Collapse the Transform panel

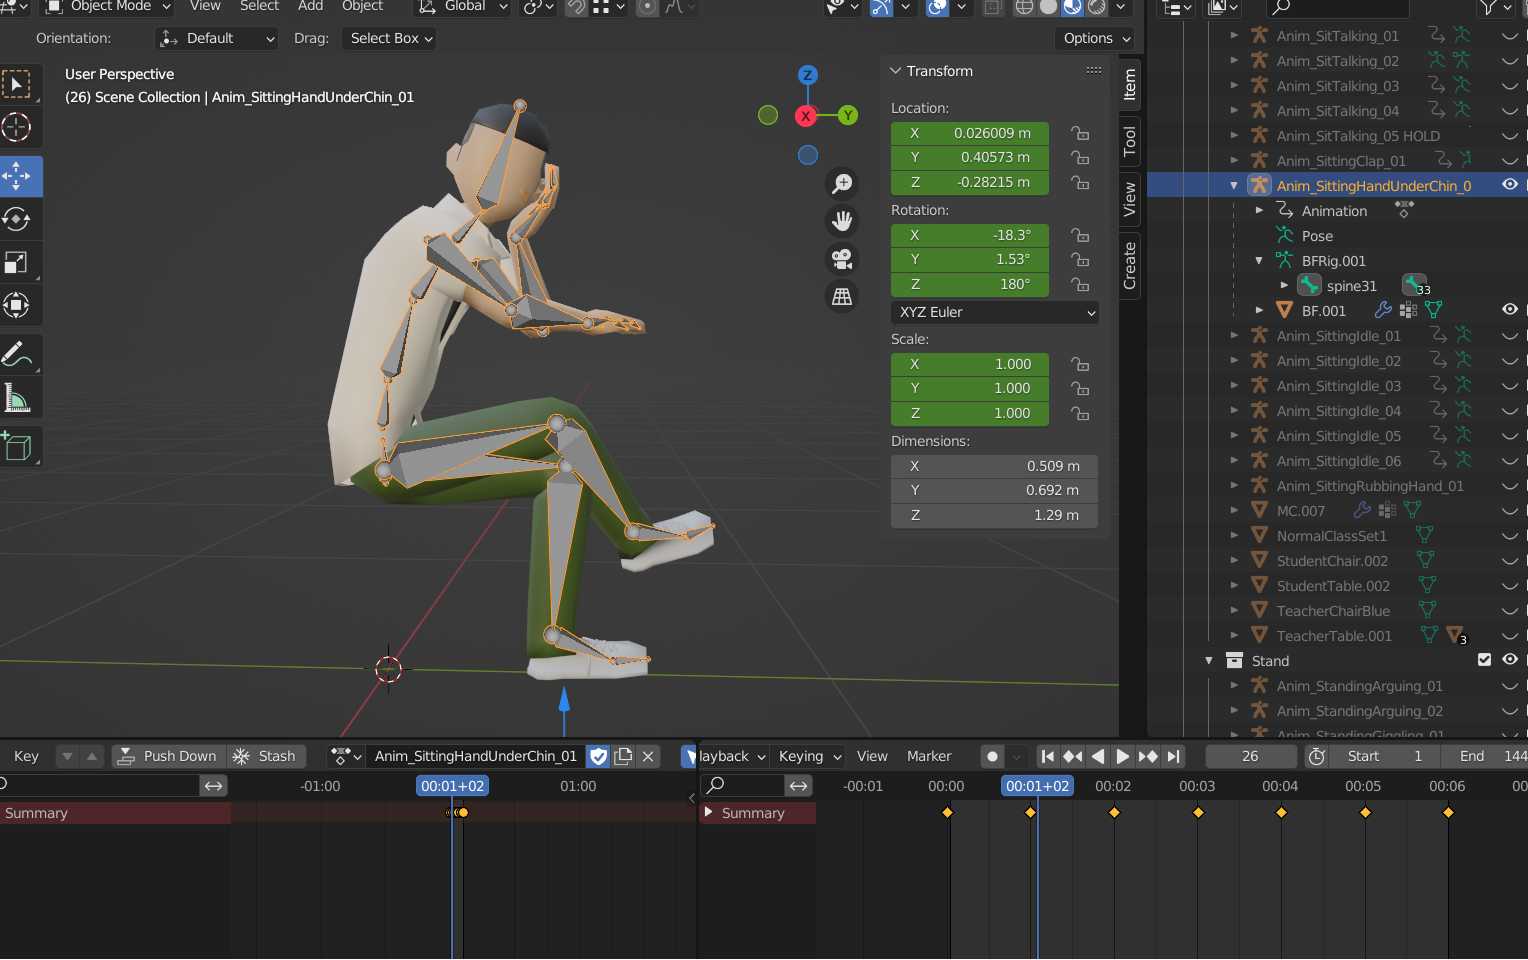tap(895, 71)
